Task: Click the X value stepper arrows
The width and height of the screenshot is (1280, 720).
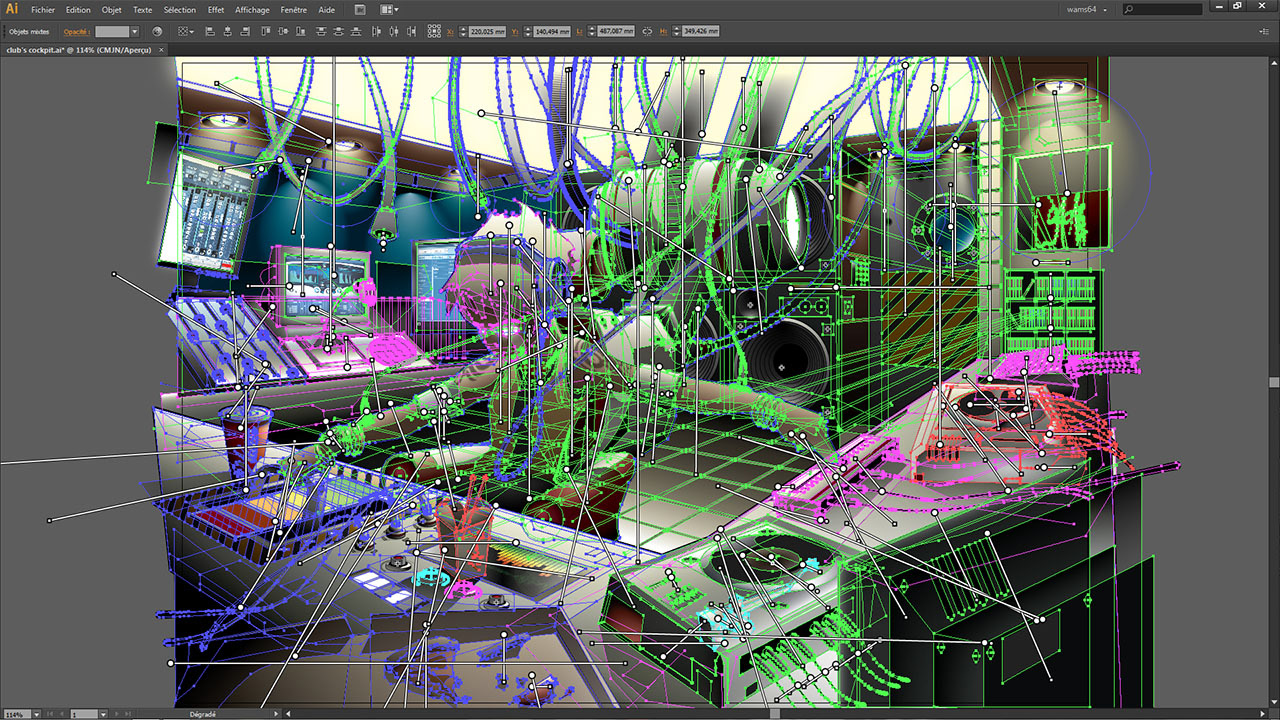Action: pyautogui.click(x=463, y=32)
